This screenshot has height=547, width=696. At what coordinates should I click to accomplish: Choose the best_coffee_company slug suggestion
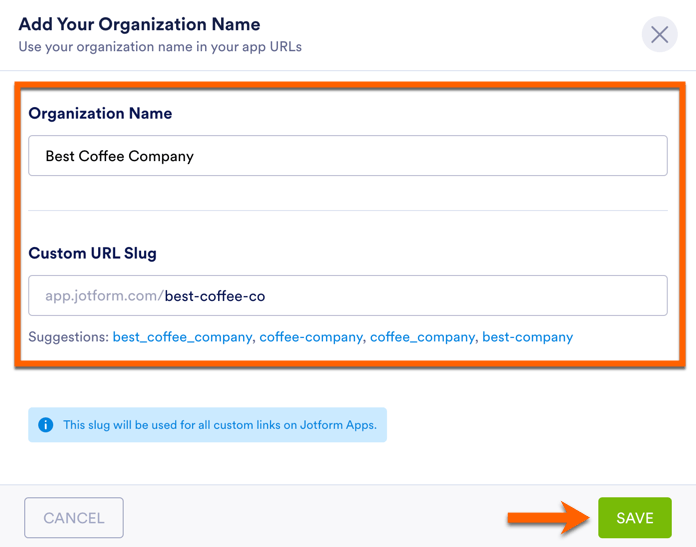click(182, 337)
